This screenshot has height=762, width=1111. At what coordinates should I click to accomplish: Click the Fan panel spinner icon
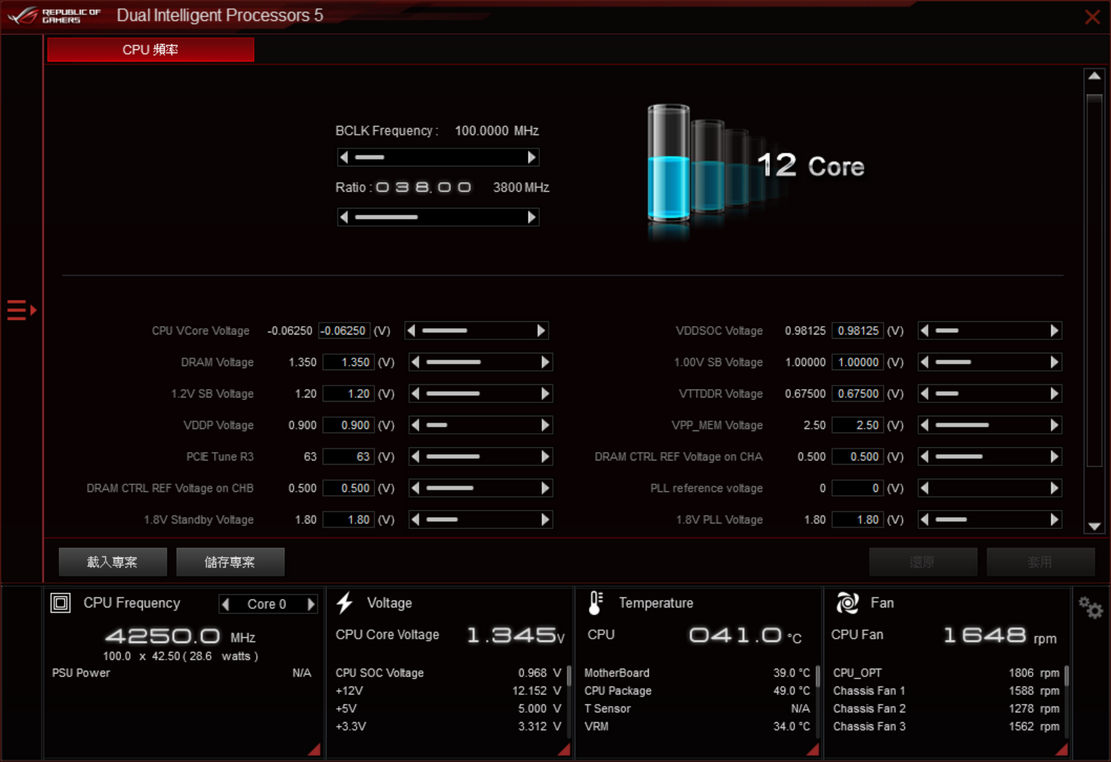click(847, 603)
